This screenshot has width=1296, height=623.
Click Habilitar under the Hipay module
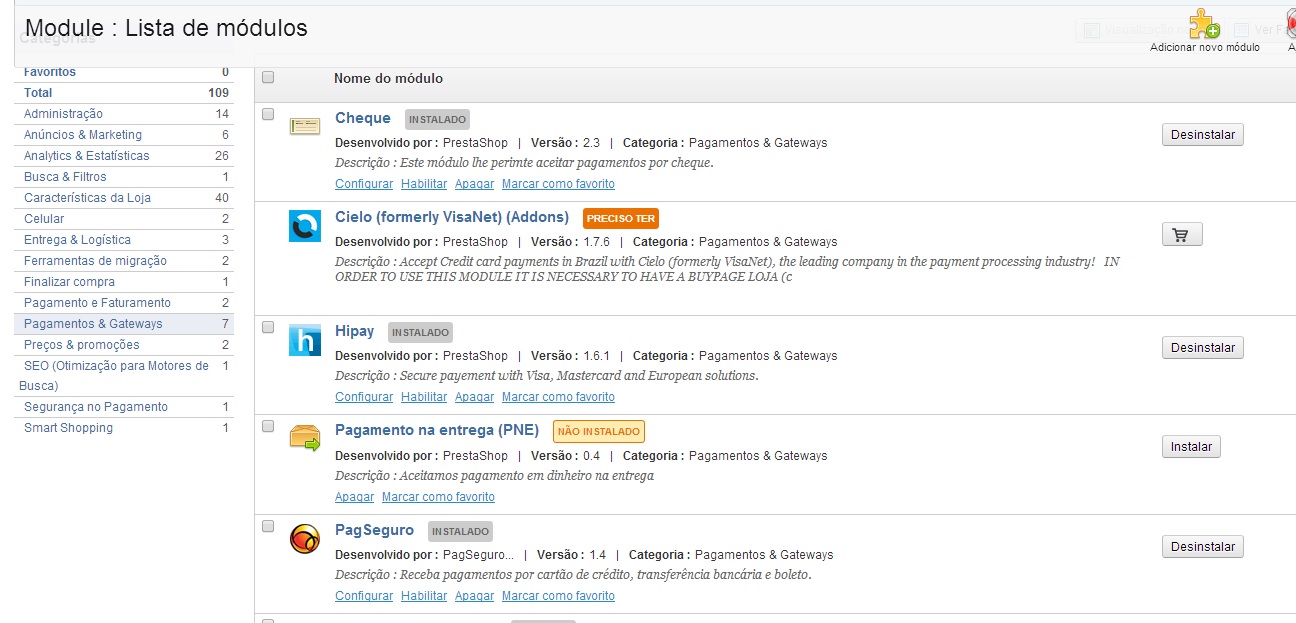pyautogui.click(x=424, y=397)
